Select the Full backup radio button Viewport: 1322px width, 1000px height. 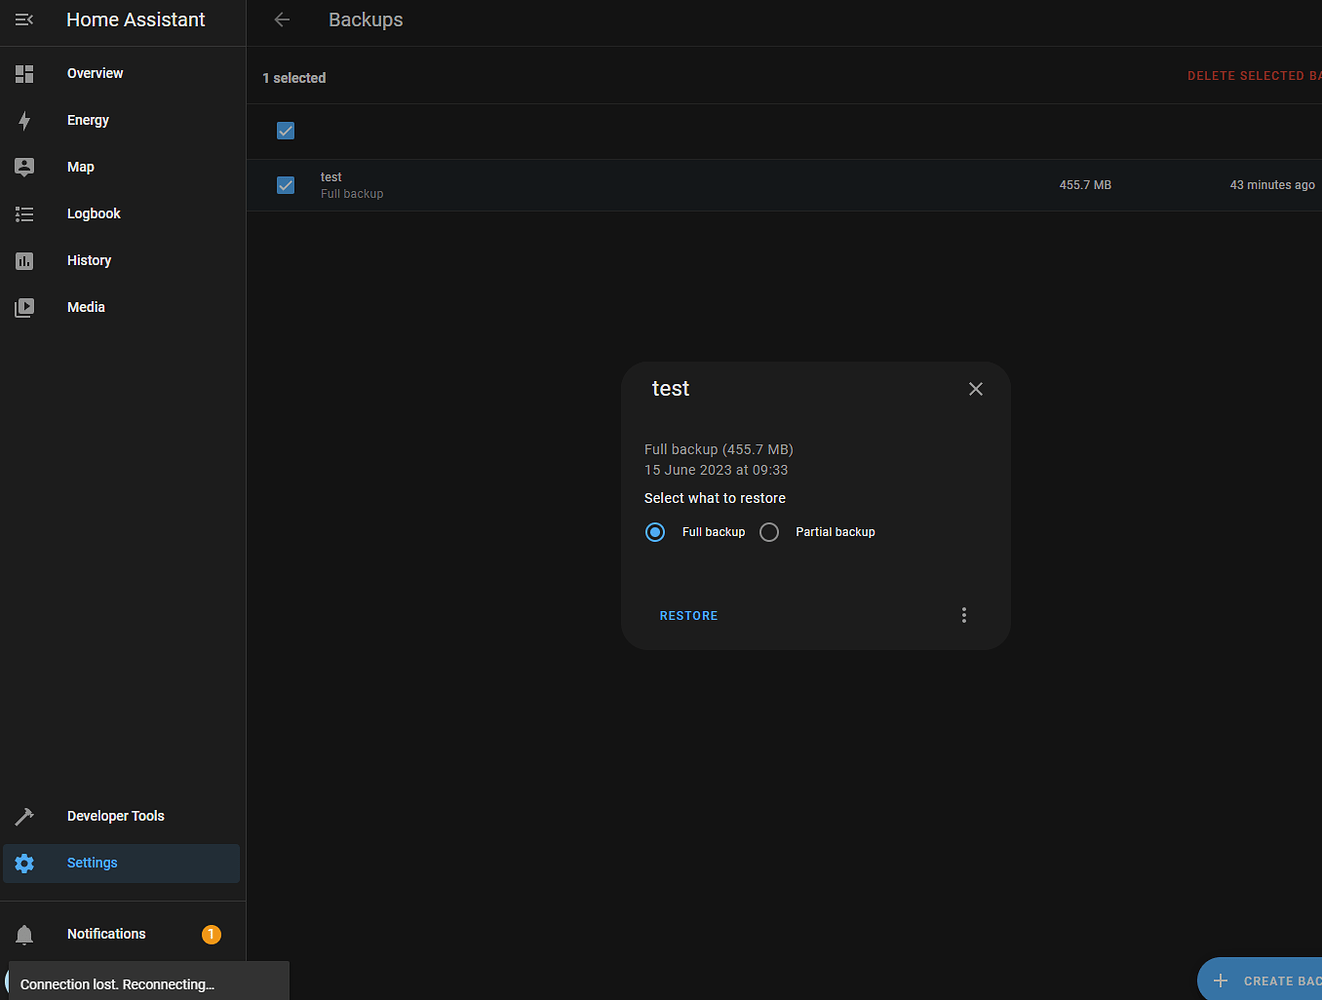(x=655, y=532)
